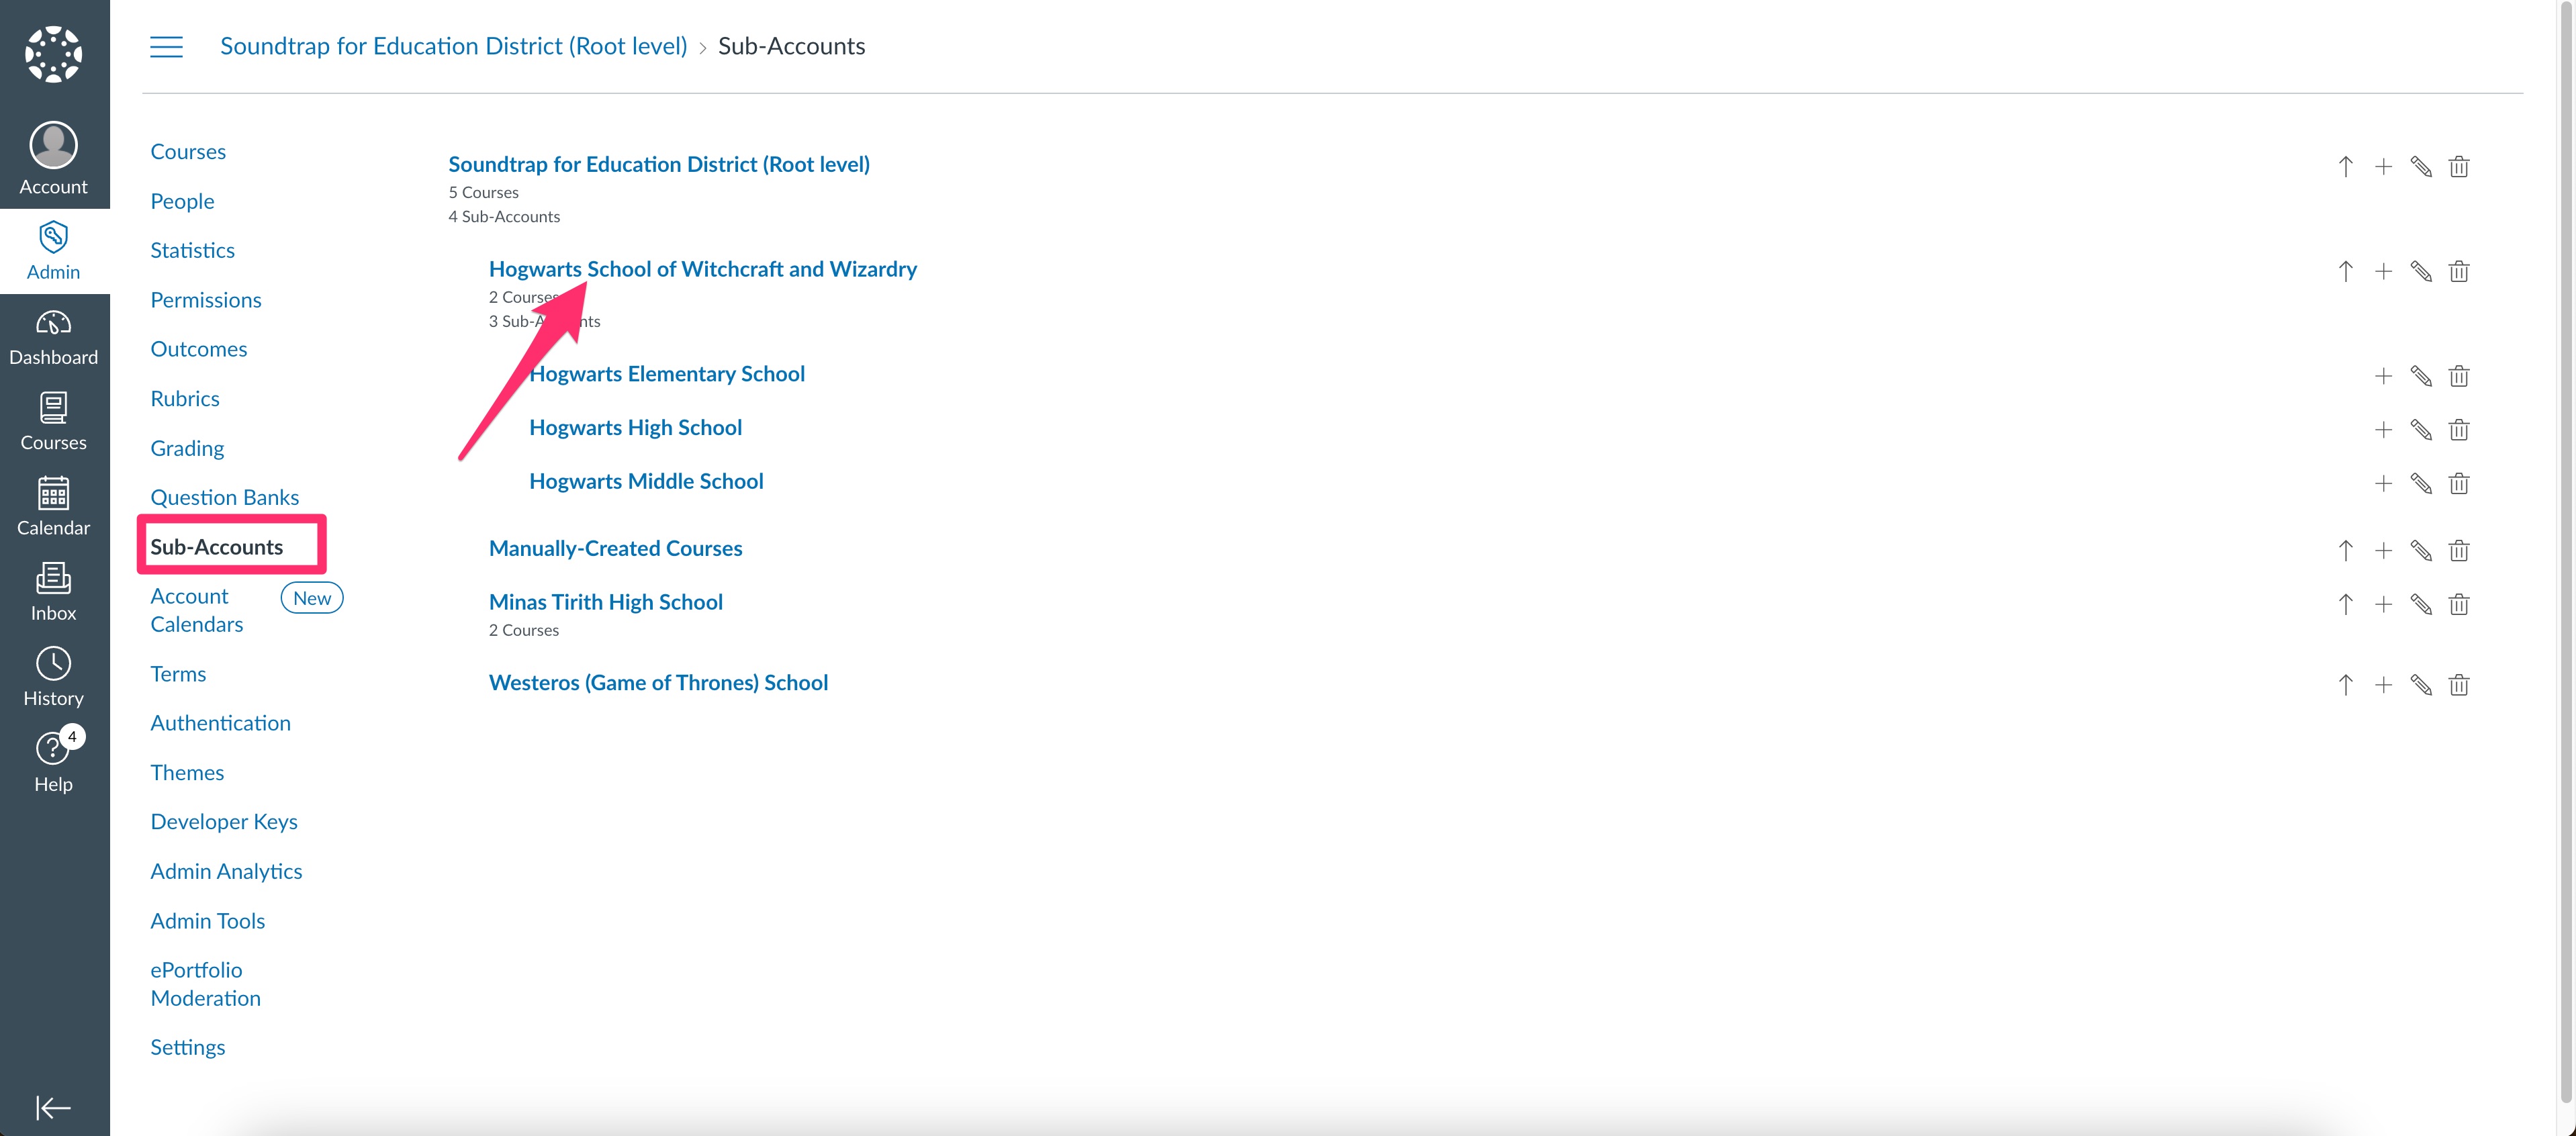This screenshot has width=2576, height=1136.
Task: Collapse the left sidebar
Action: coord(53,1107)
